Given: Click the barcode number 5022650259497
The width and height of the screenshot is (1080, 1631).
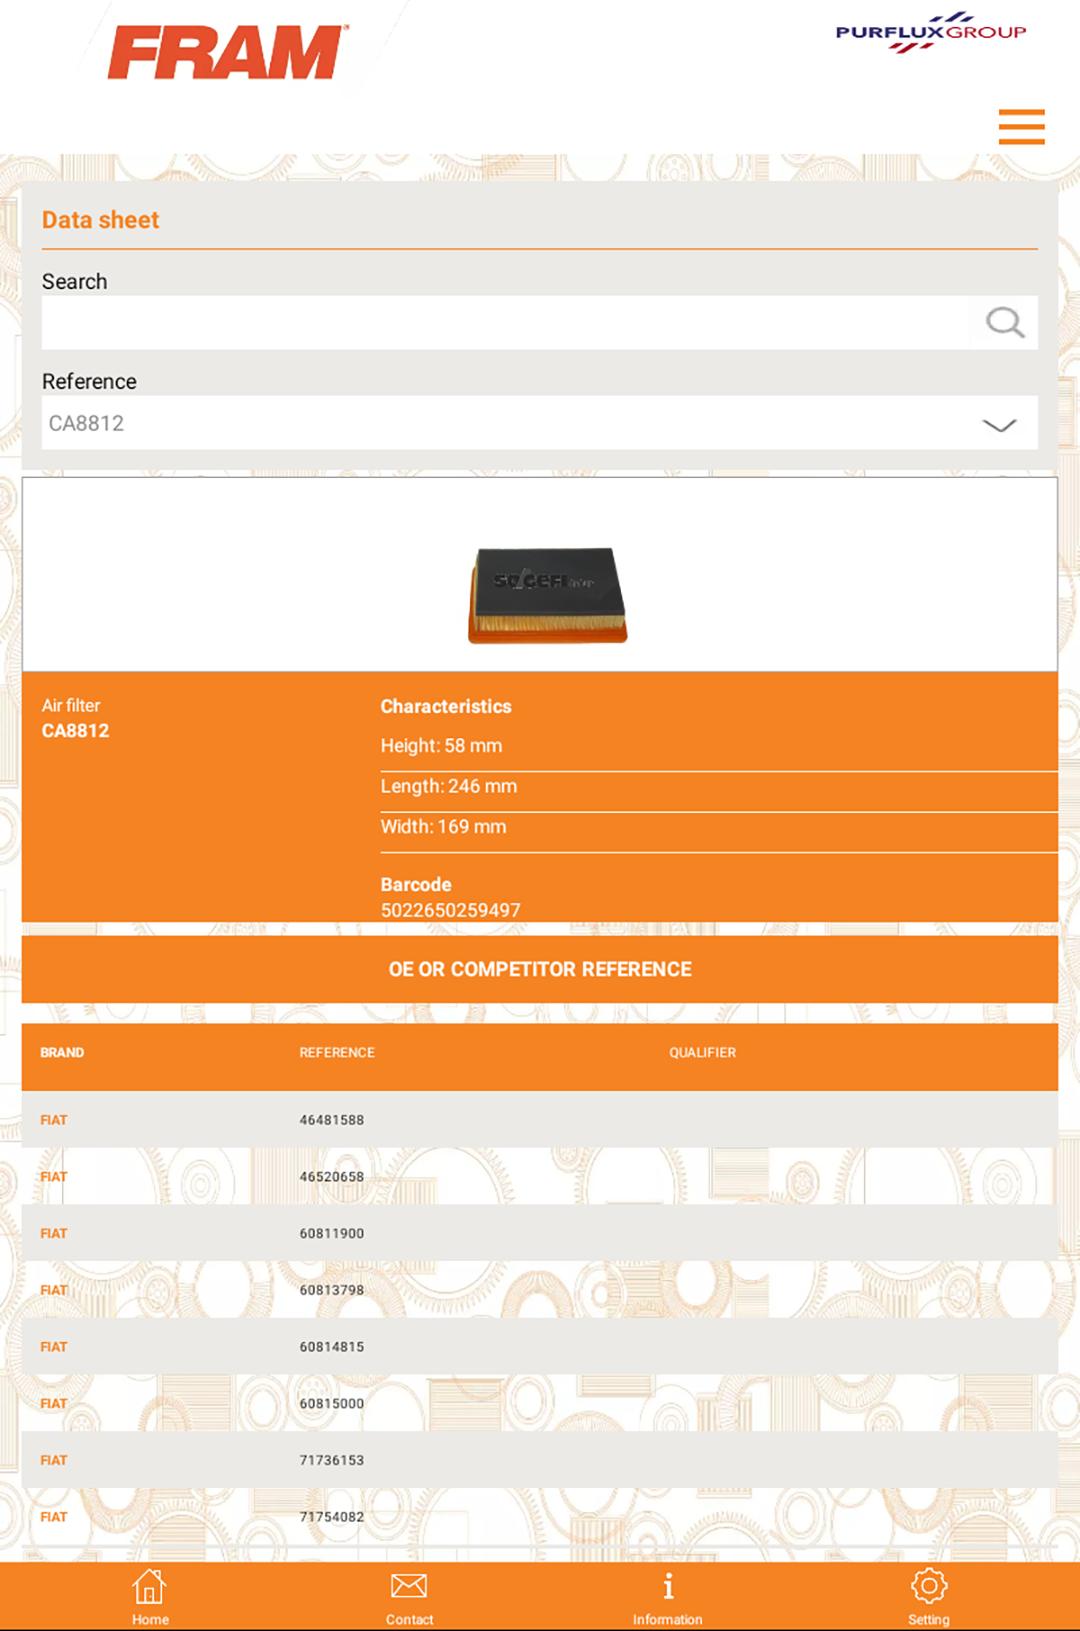Looking at the screenshot, I should point(450,910).
